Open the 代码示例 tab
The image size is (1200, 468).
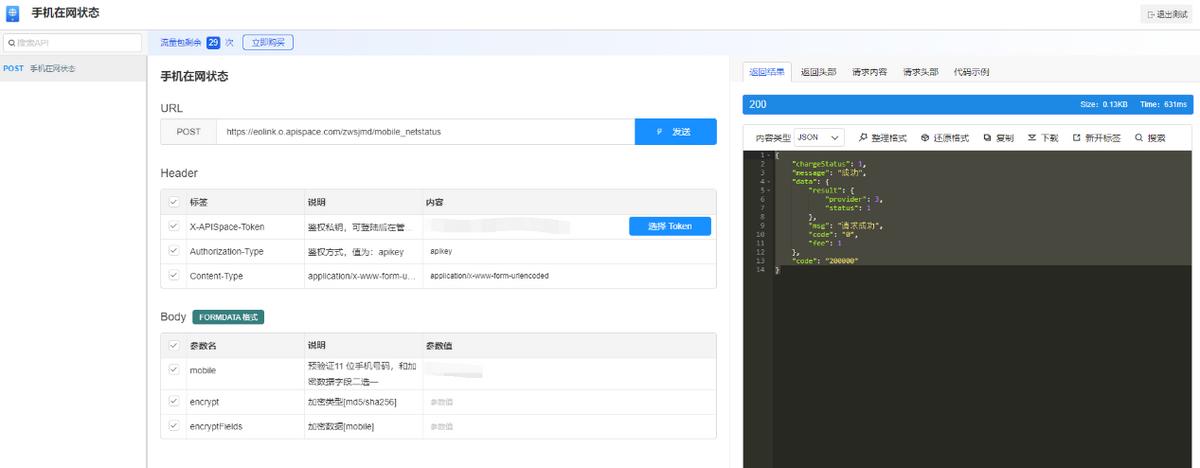coord(971,72)
